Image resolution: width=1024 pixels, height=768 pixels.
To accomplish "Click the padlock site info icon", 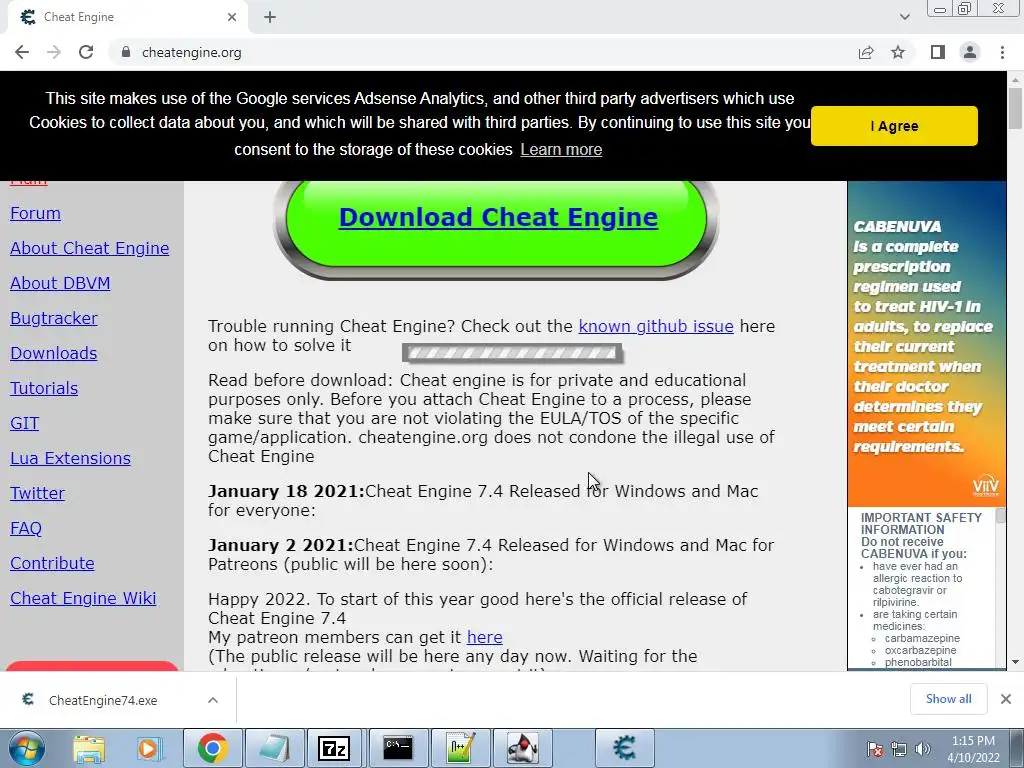I will (x=125, y=52).
